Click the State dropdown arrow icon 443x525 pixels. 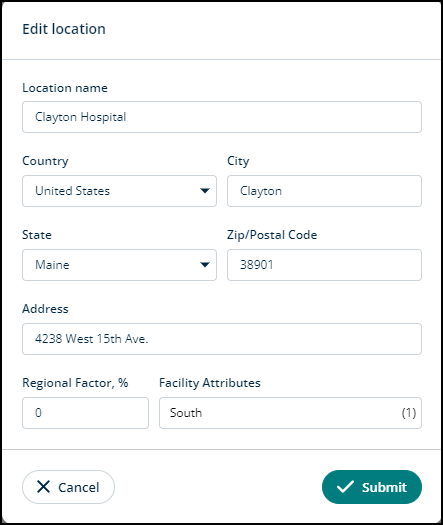click(205, 265)
